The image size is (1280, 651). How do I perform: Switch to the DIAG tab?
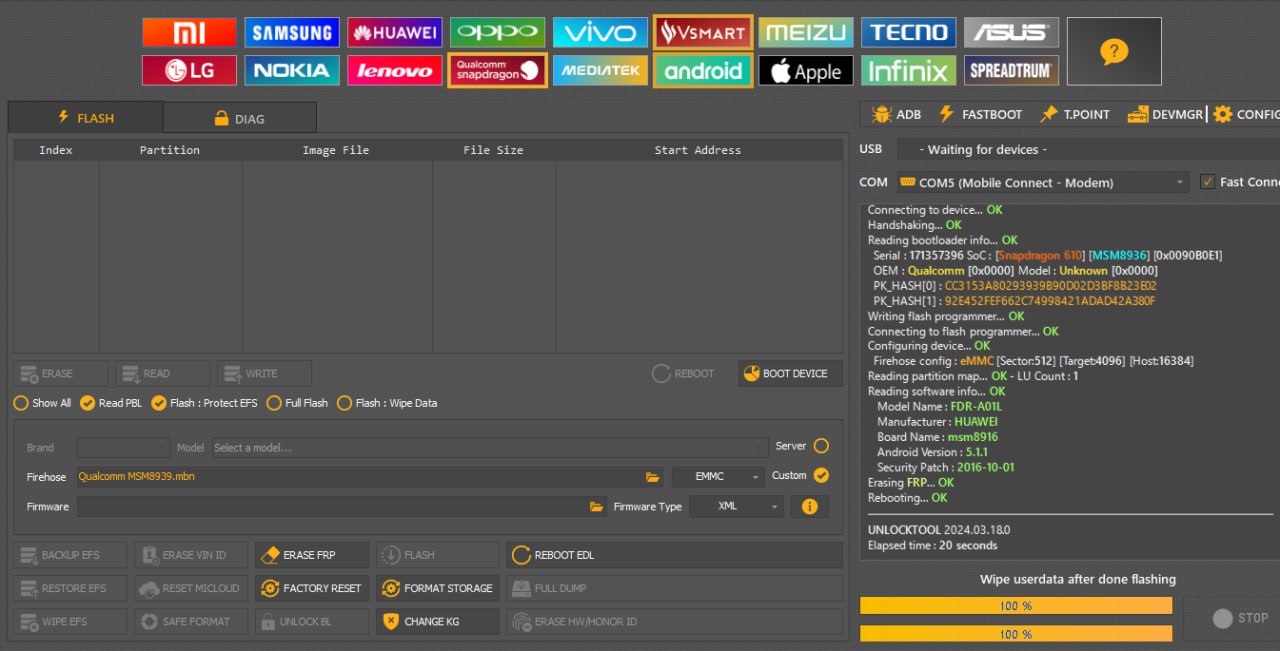point(240,118)
